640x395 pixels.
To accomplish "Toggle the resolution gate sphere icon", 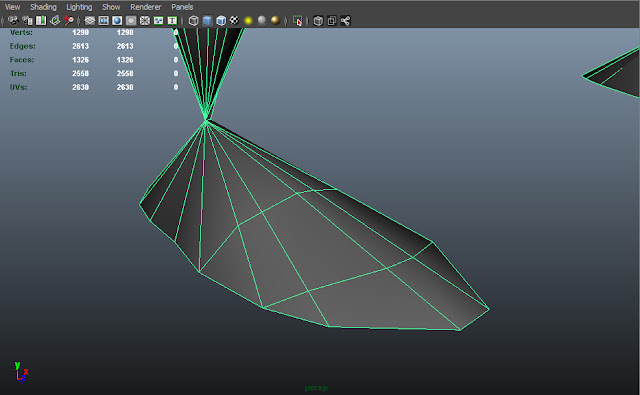I will (117, 20).
